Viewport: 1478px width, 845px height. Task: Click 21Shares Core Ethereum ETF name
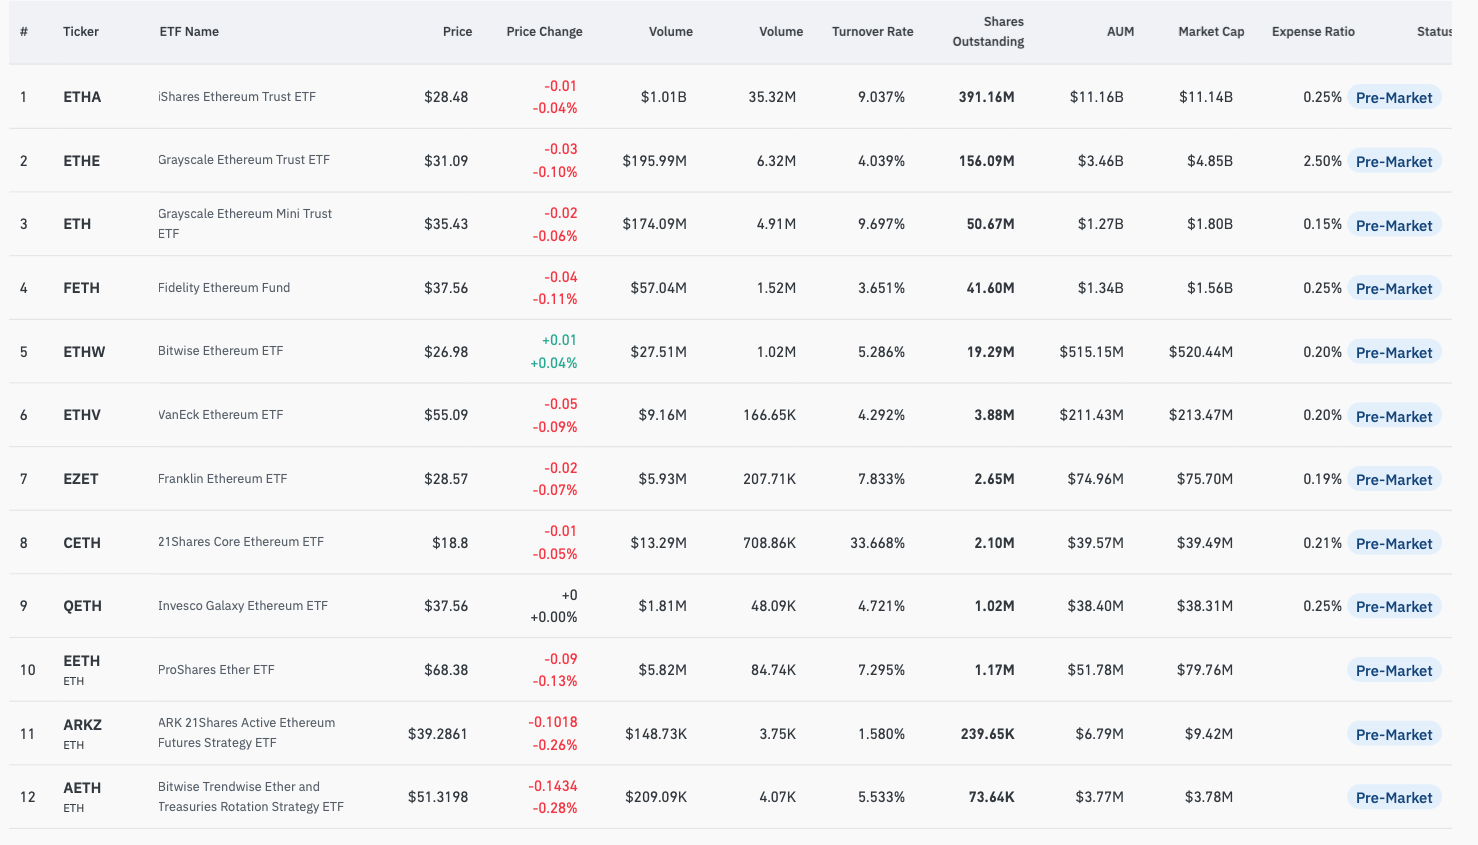[241, 542]
